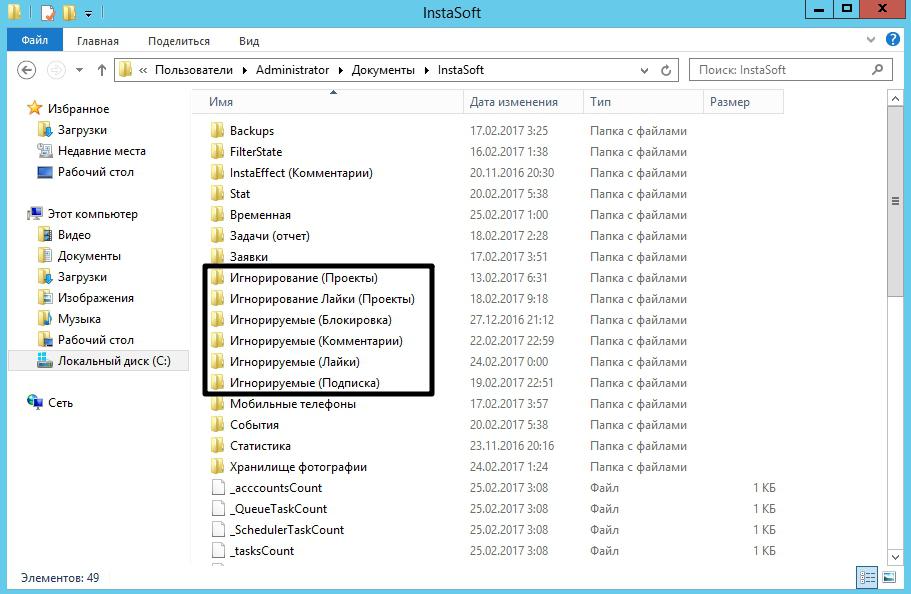This screenshot has width=911, height=594.
Task: Click the Back navigation arrow
Action: tap(26, 70)
